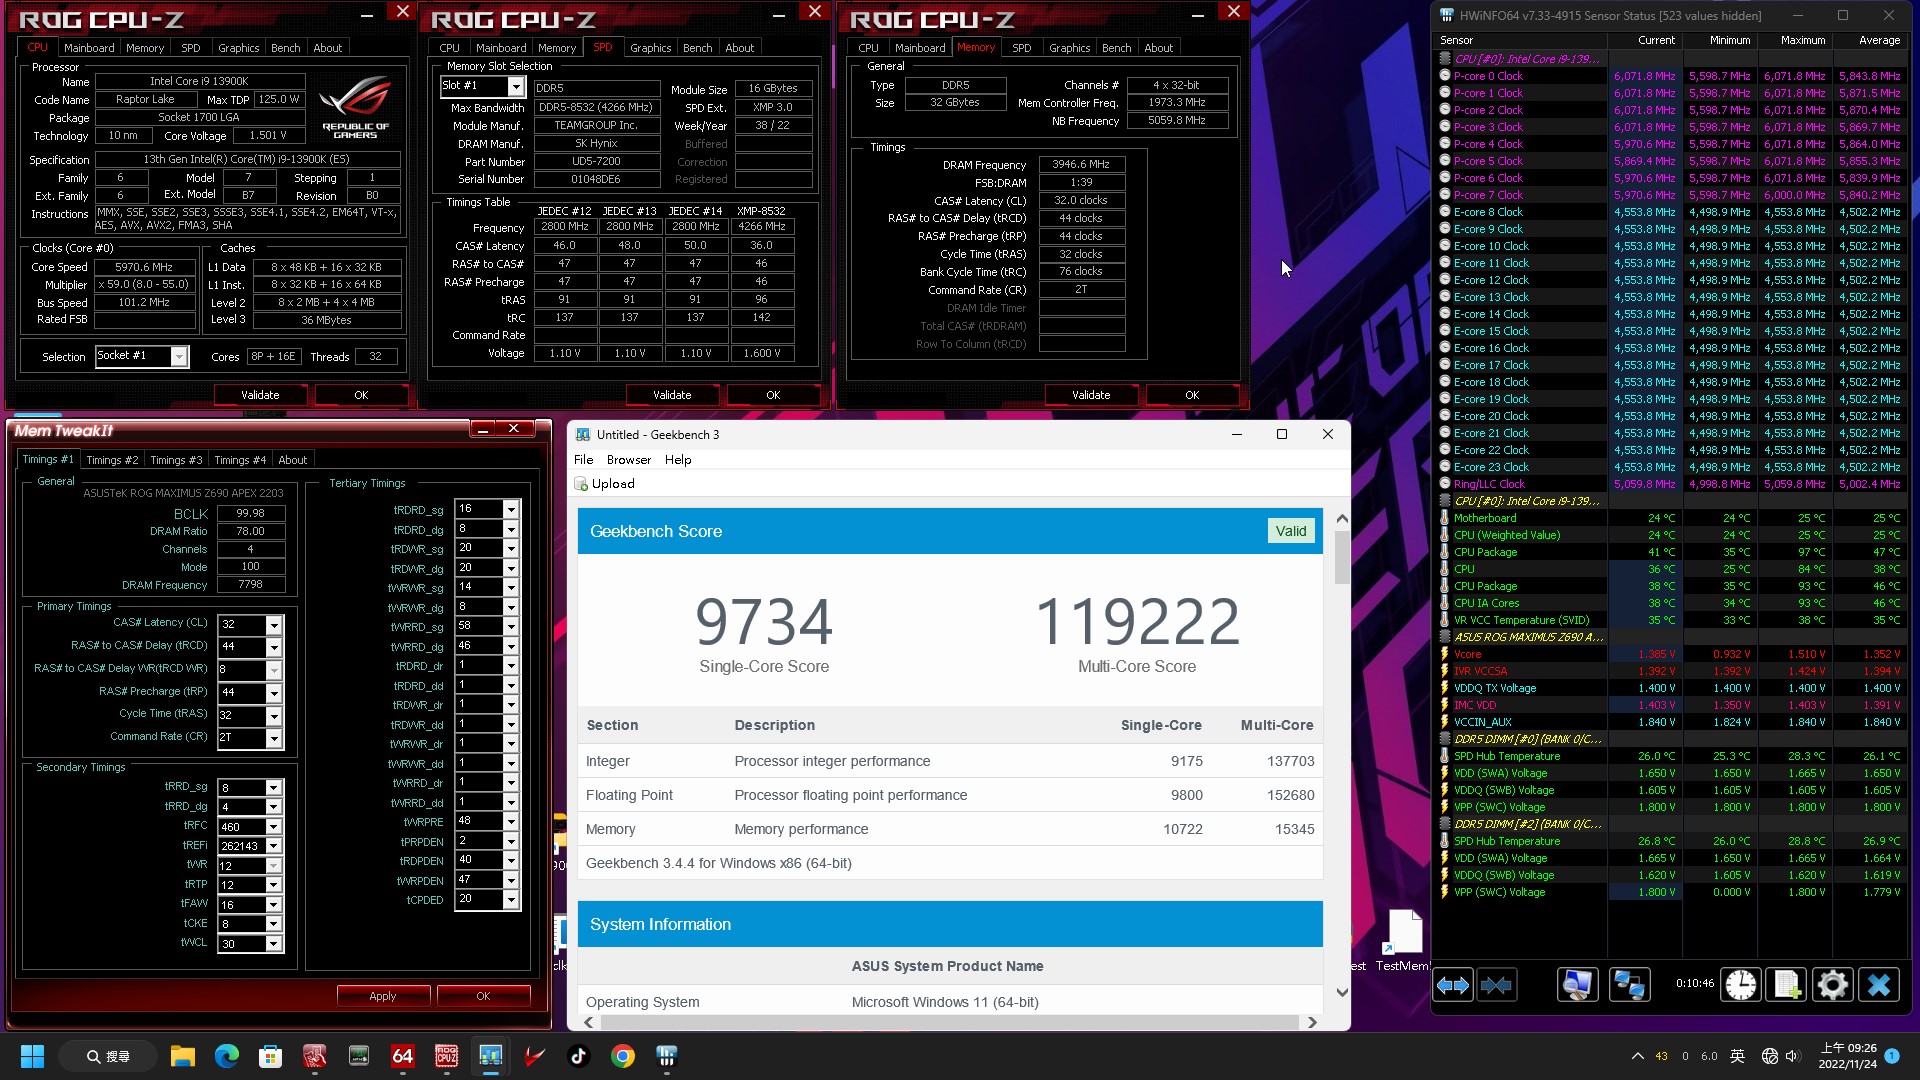This screenshot has height=1080, width=1920.
Task: Click HWiNFO expand columns arrows button
Action: 1453,985
